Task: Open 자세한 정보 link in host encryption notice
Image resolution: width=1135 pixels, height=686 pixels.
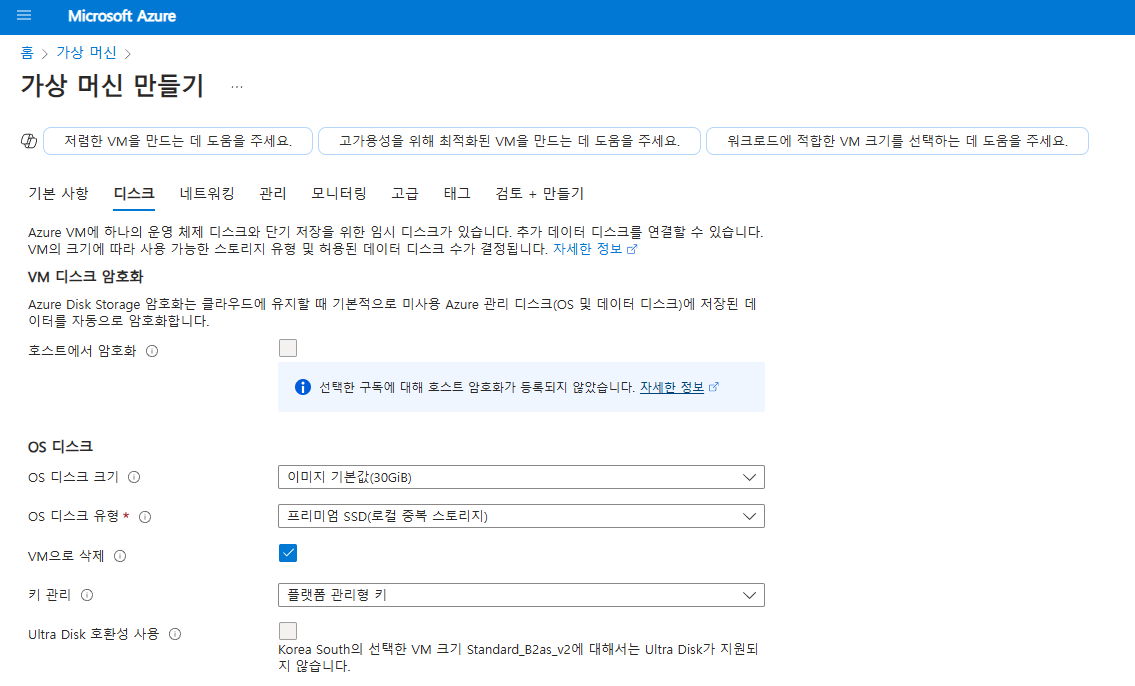Action: click(x=678, y=387)
